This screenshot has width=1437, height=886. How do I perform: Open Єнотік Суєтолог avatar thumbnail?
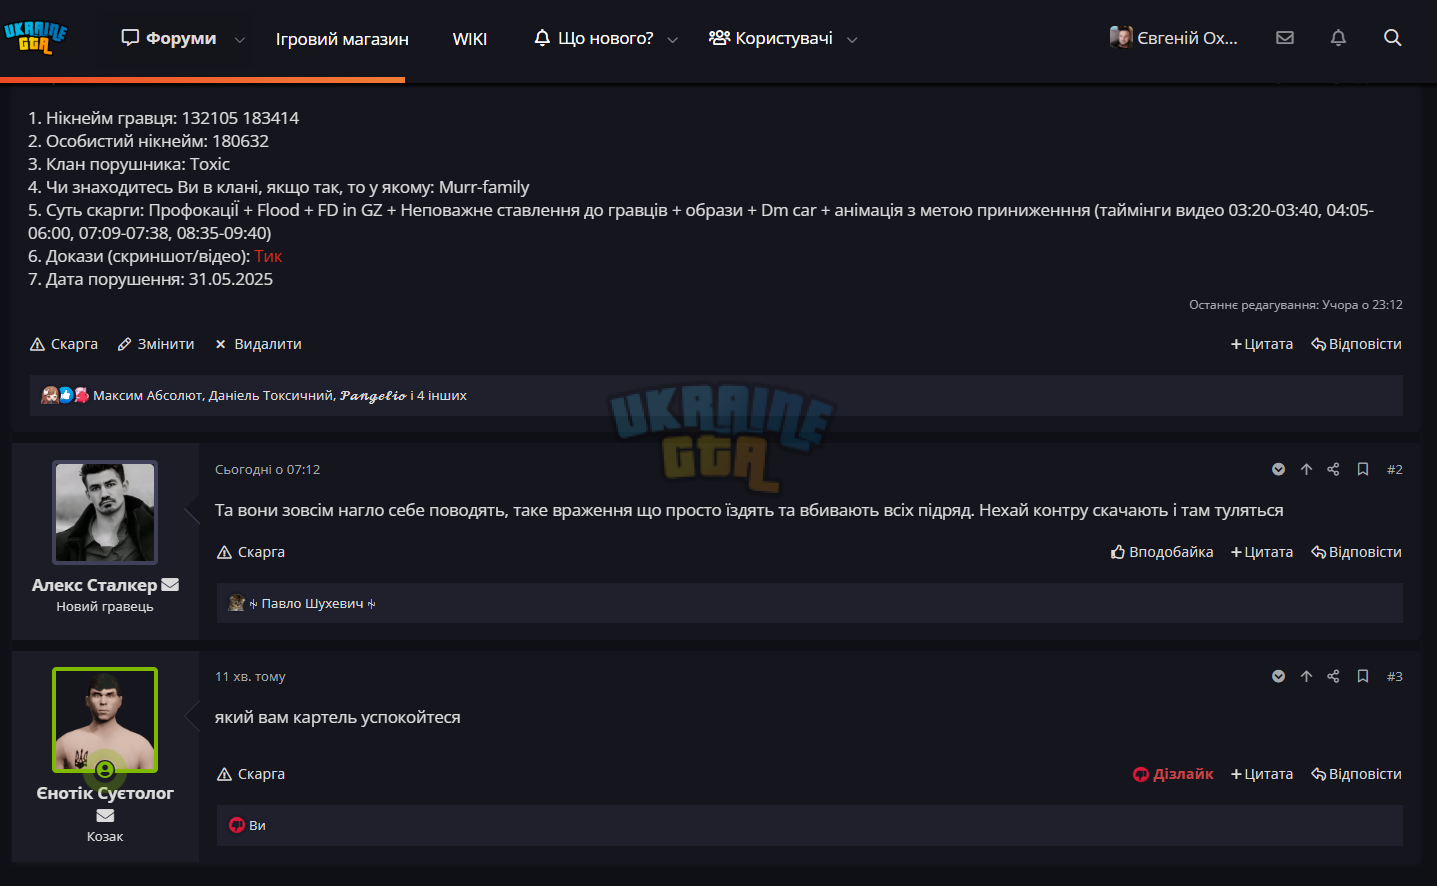(x=105, y=720)
